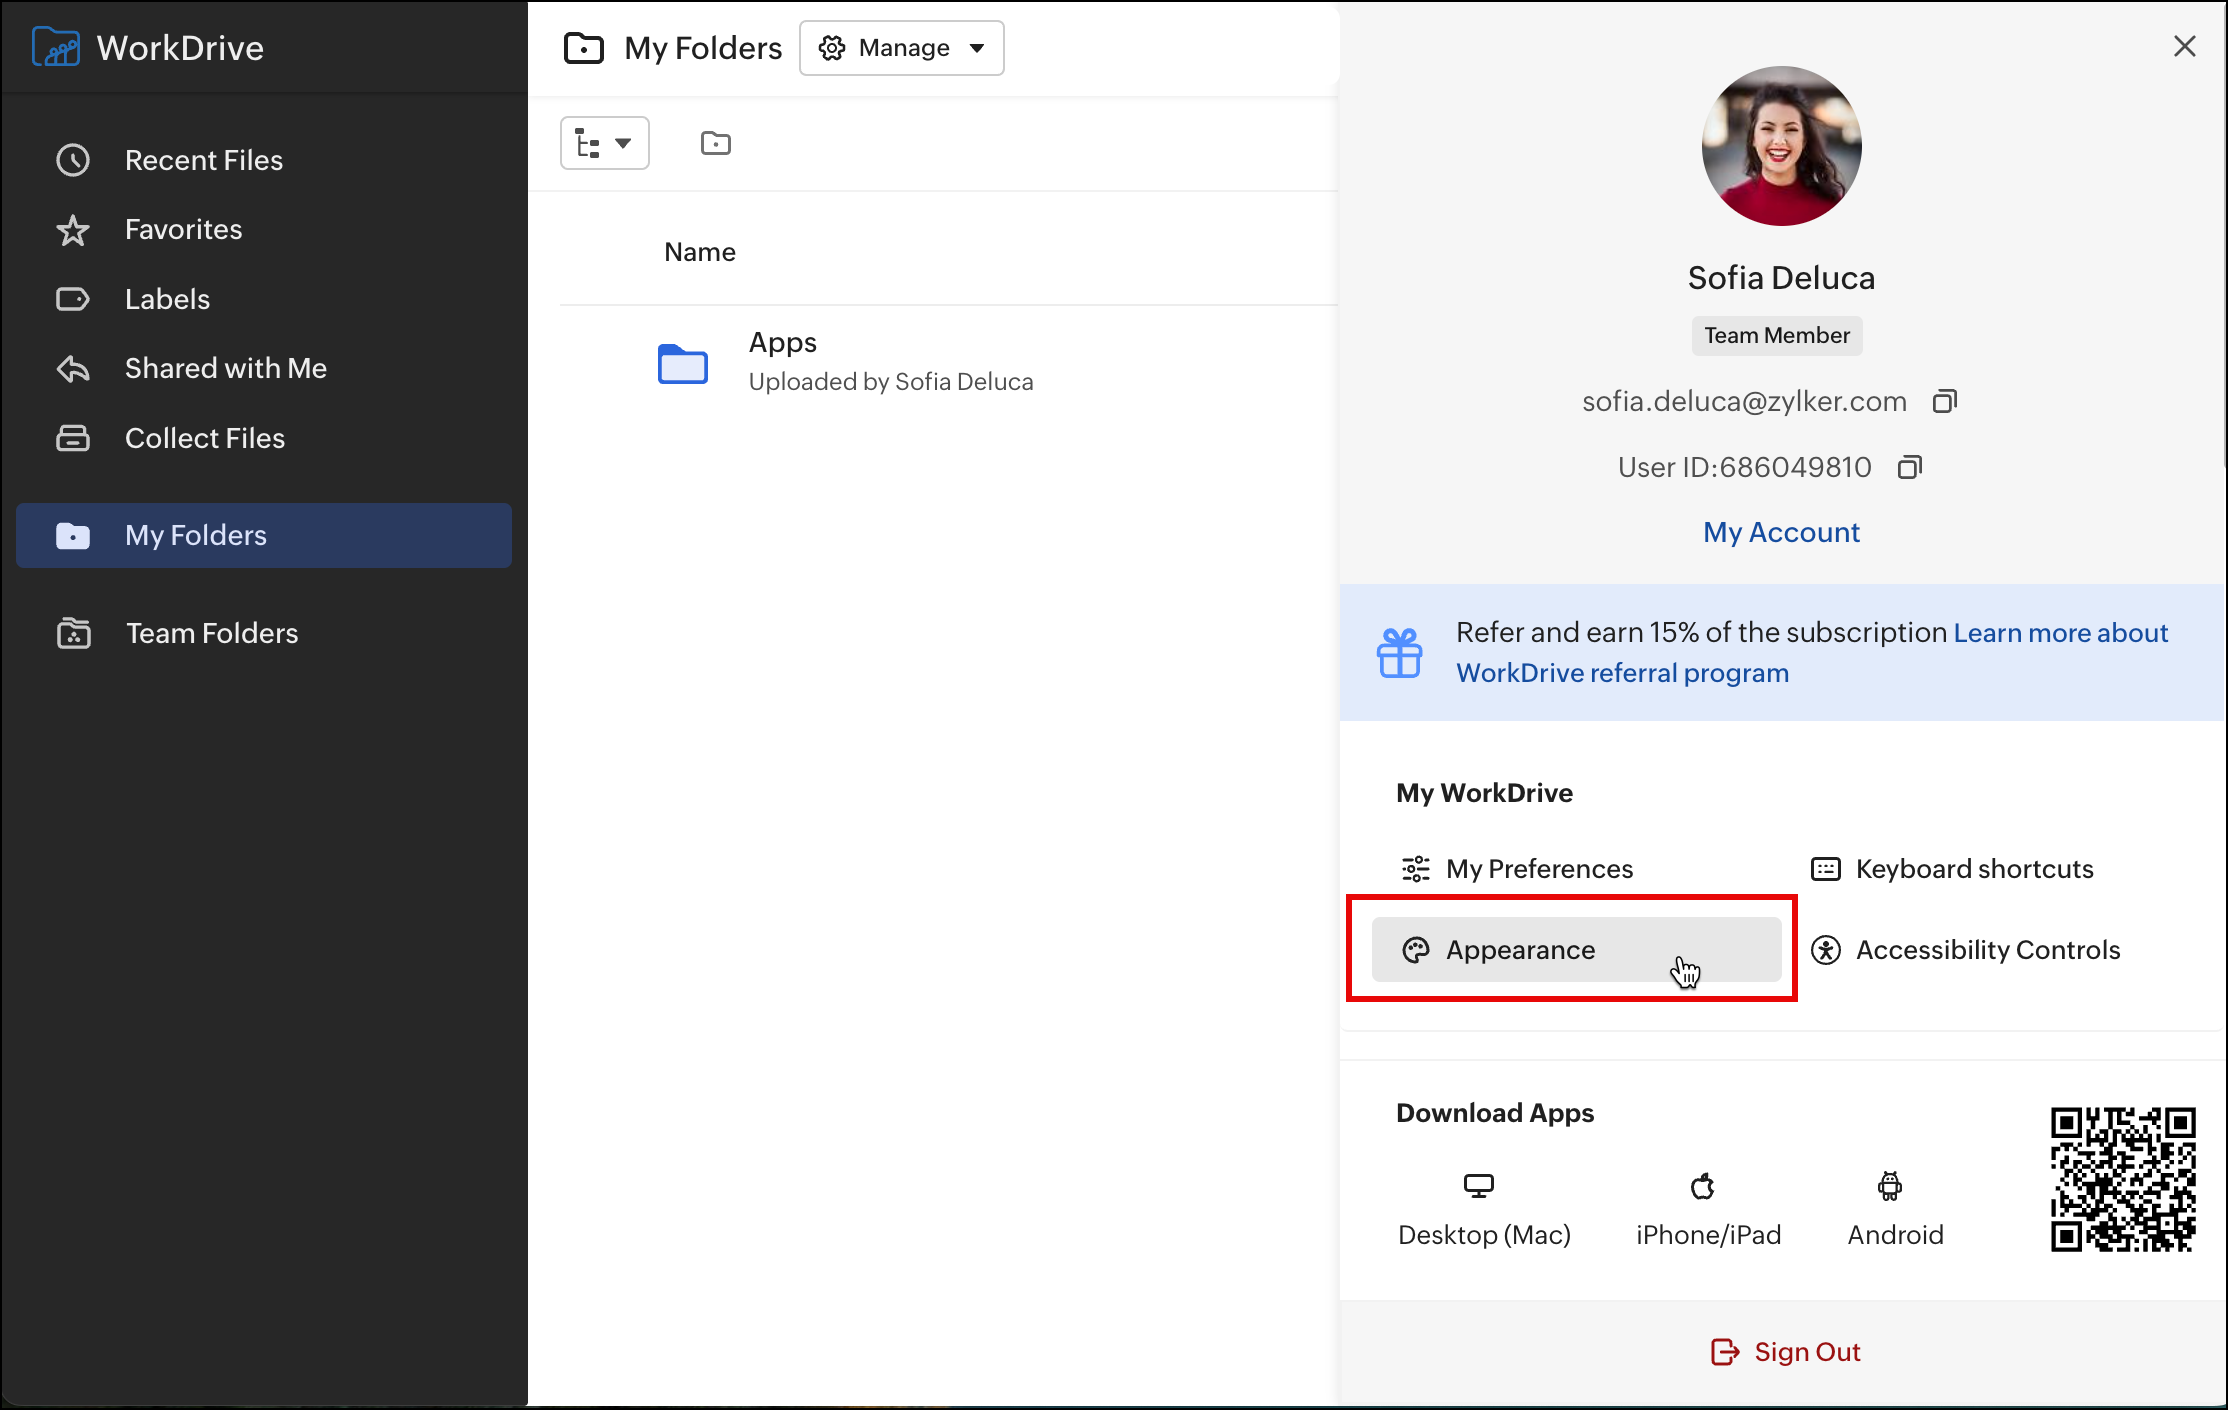The height and width of the screenshot is (1410, 2228).
Task: Click the referral gift icon
Action: 1399,653
